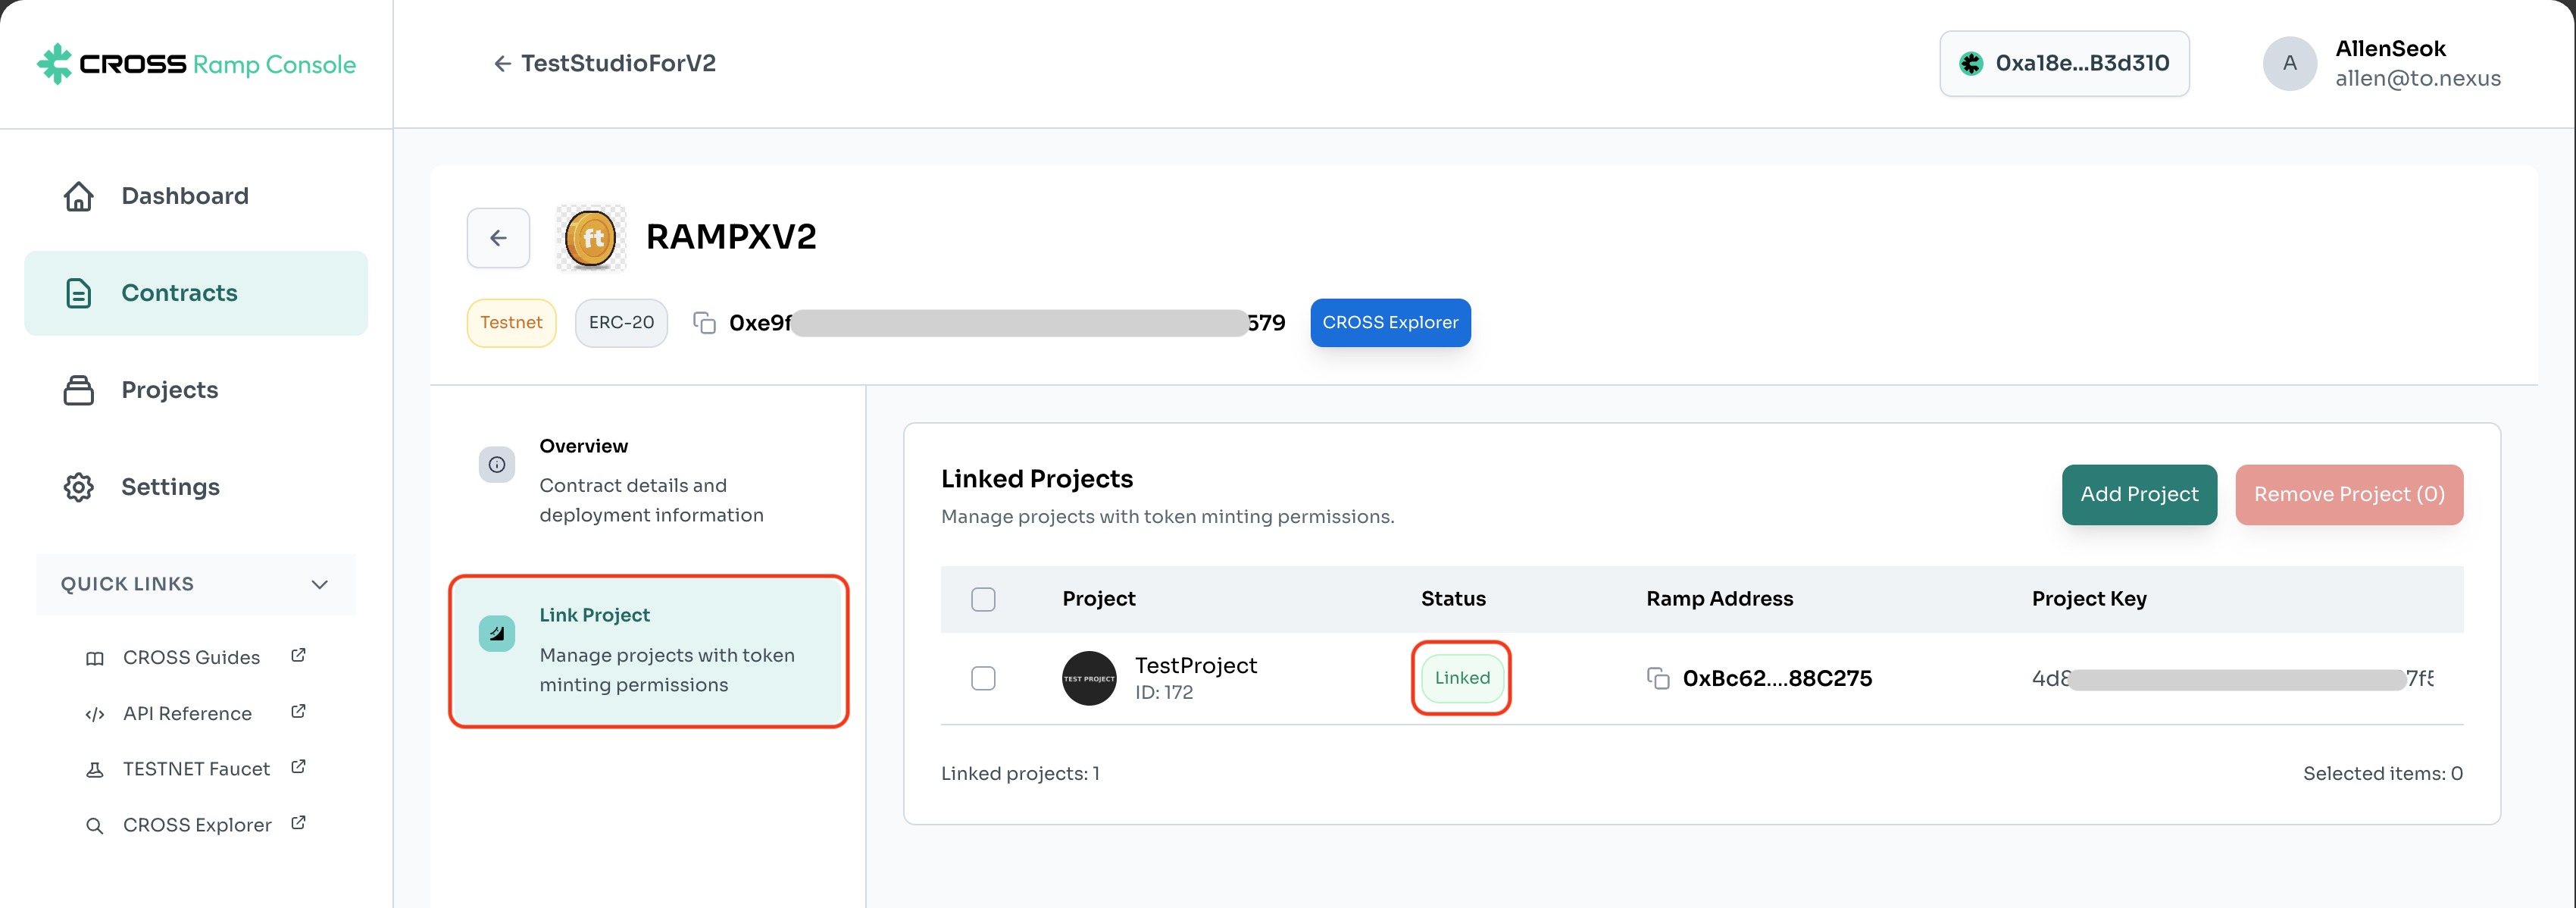Go to the Projects menu item
Viewport: 2576px width, 908px height.
click(x=169, y=390)
